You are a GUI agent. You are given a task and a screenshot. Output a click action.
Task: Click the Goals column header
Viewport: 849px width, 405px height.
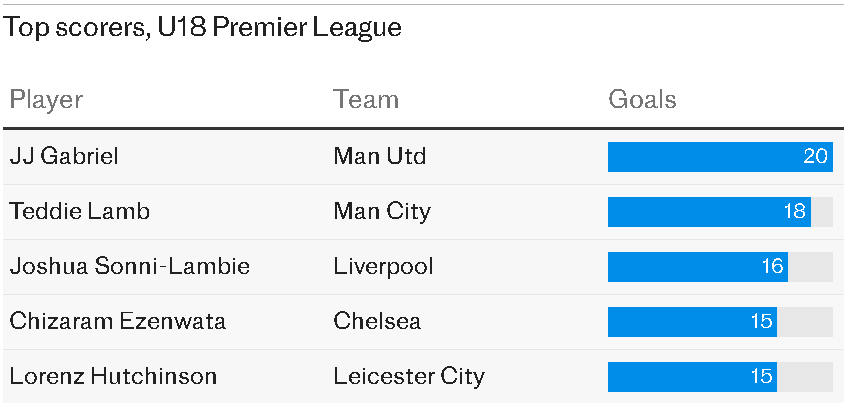click(x=642, y=100)
